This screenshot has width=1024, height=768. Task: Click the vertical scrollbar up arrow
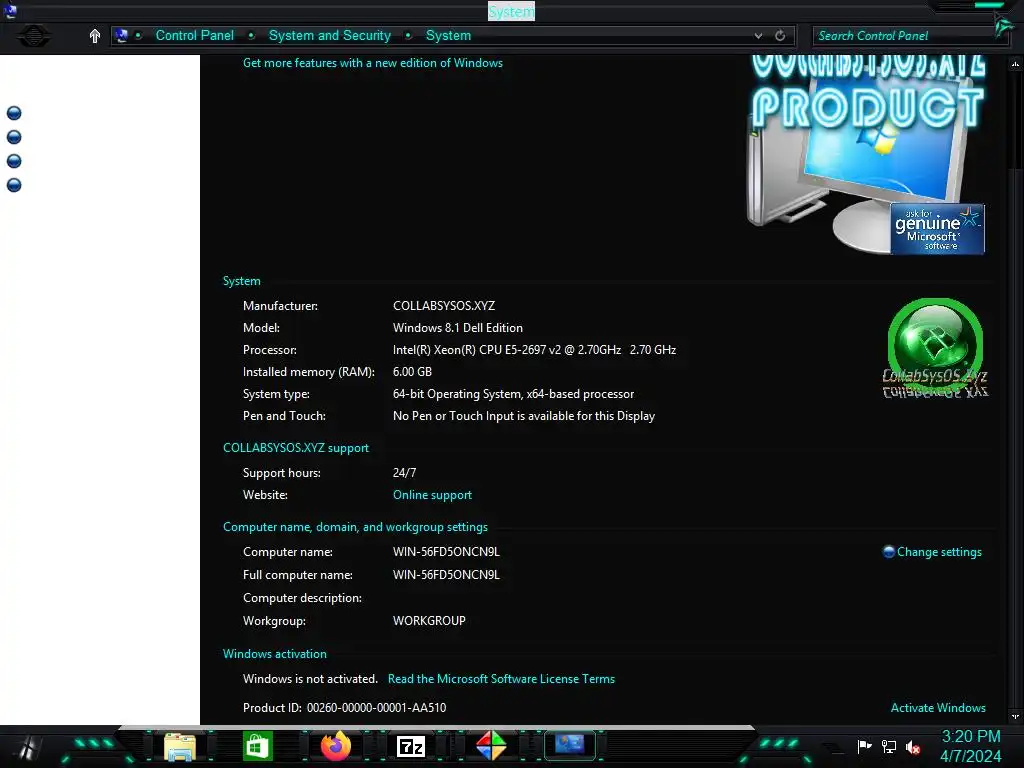(1015, 64)
